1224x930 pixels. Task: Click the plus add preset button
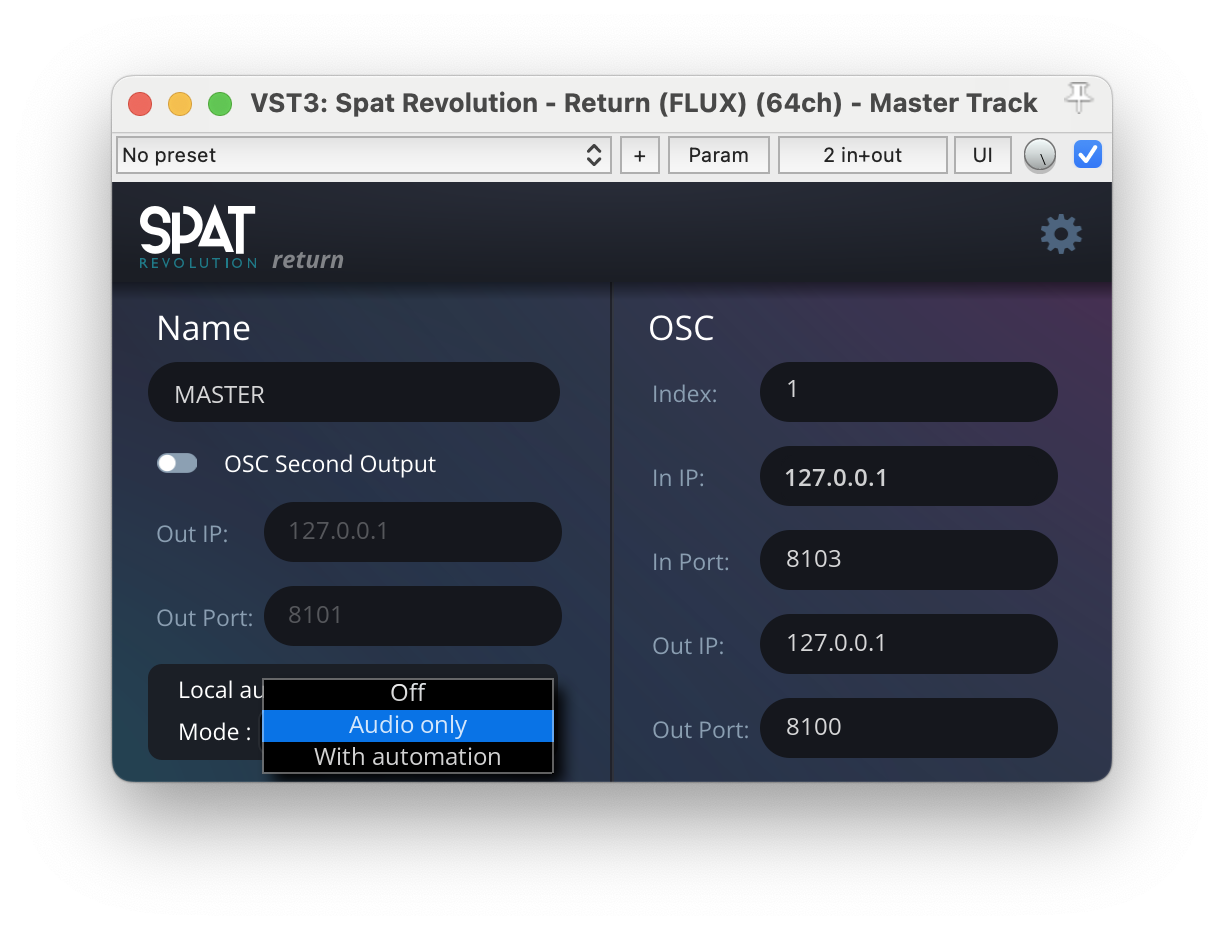[640, 155]
